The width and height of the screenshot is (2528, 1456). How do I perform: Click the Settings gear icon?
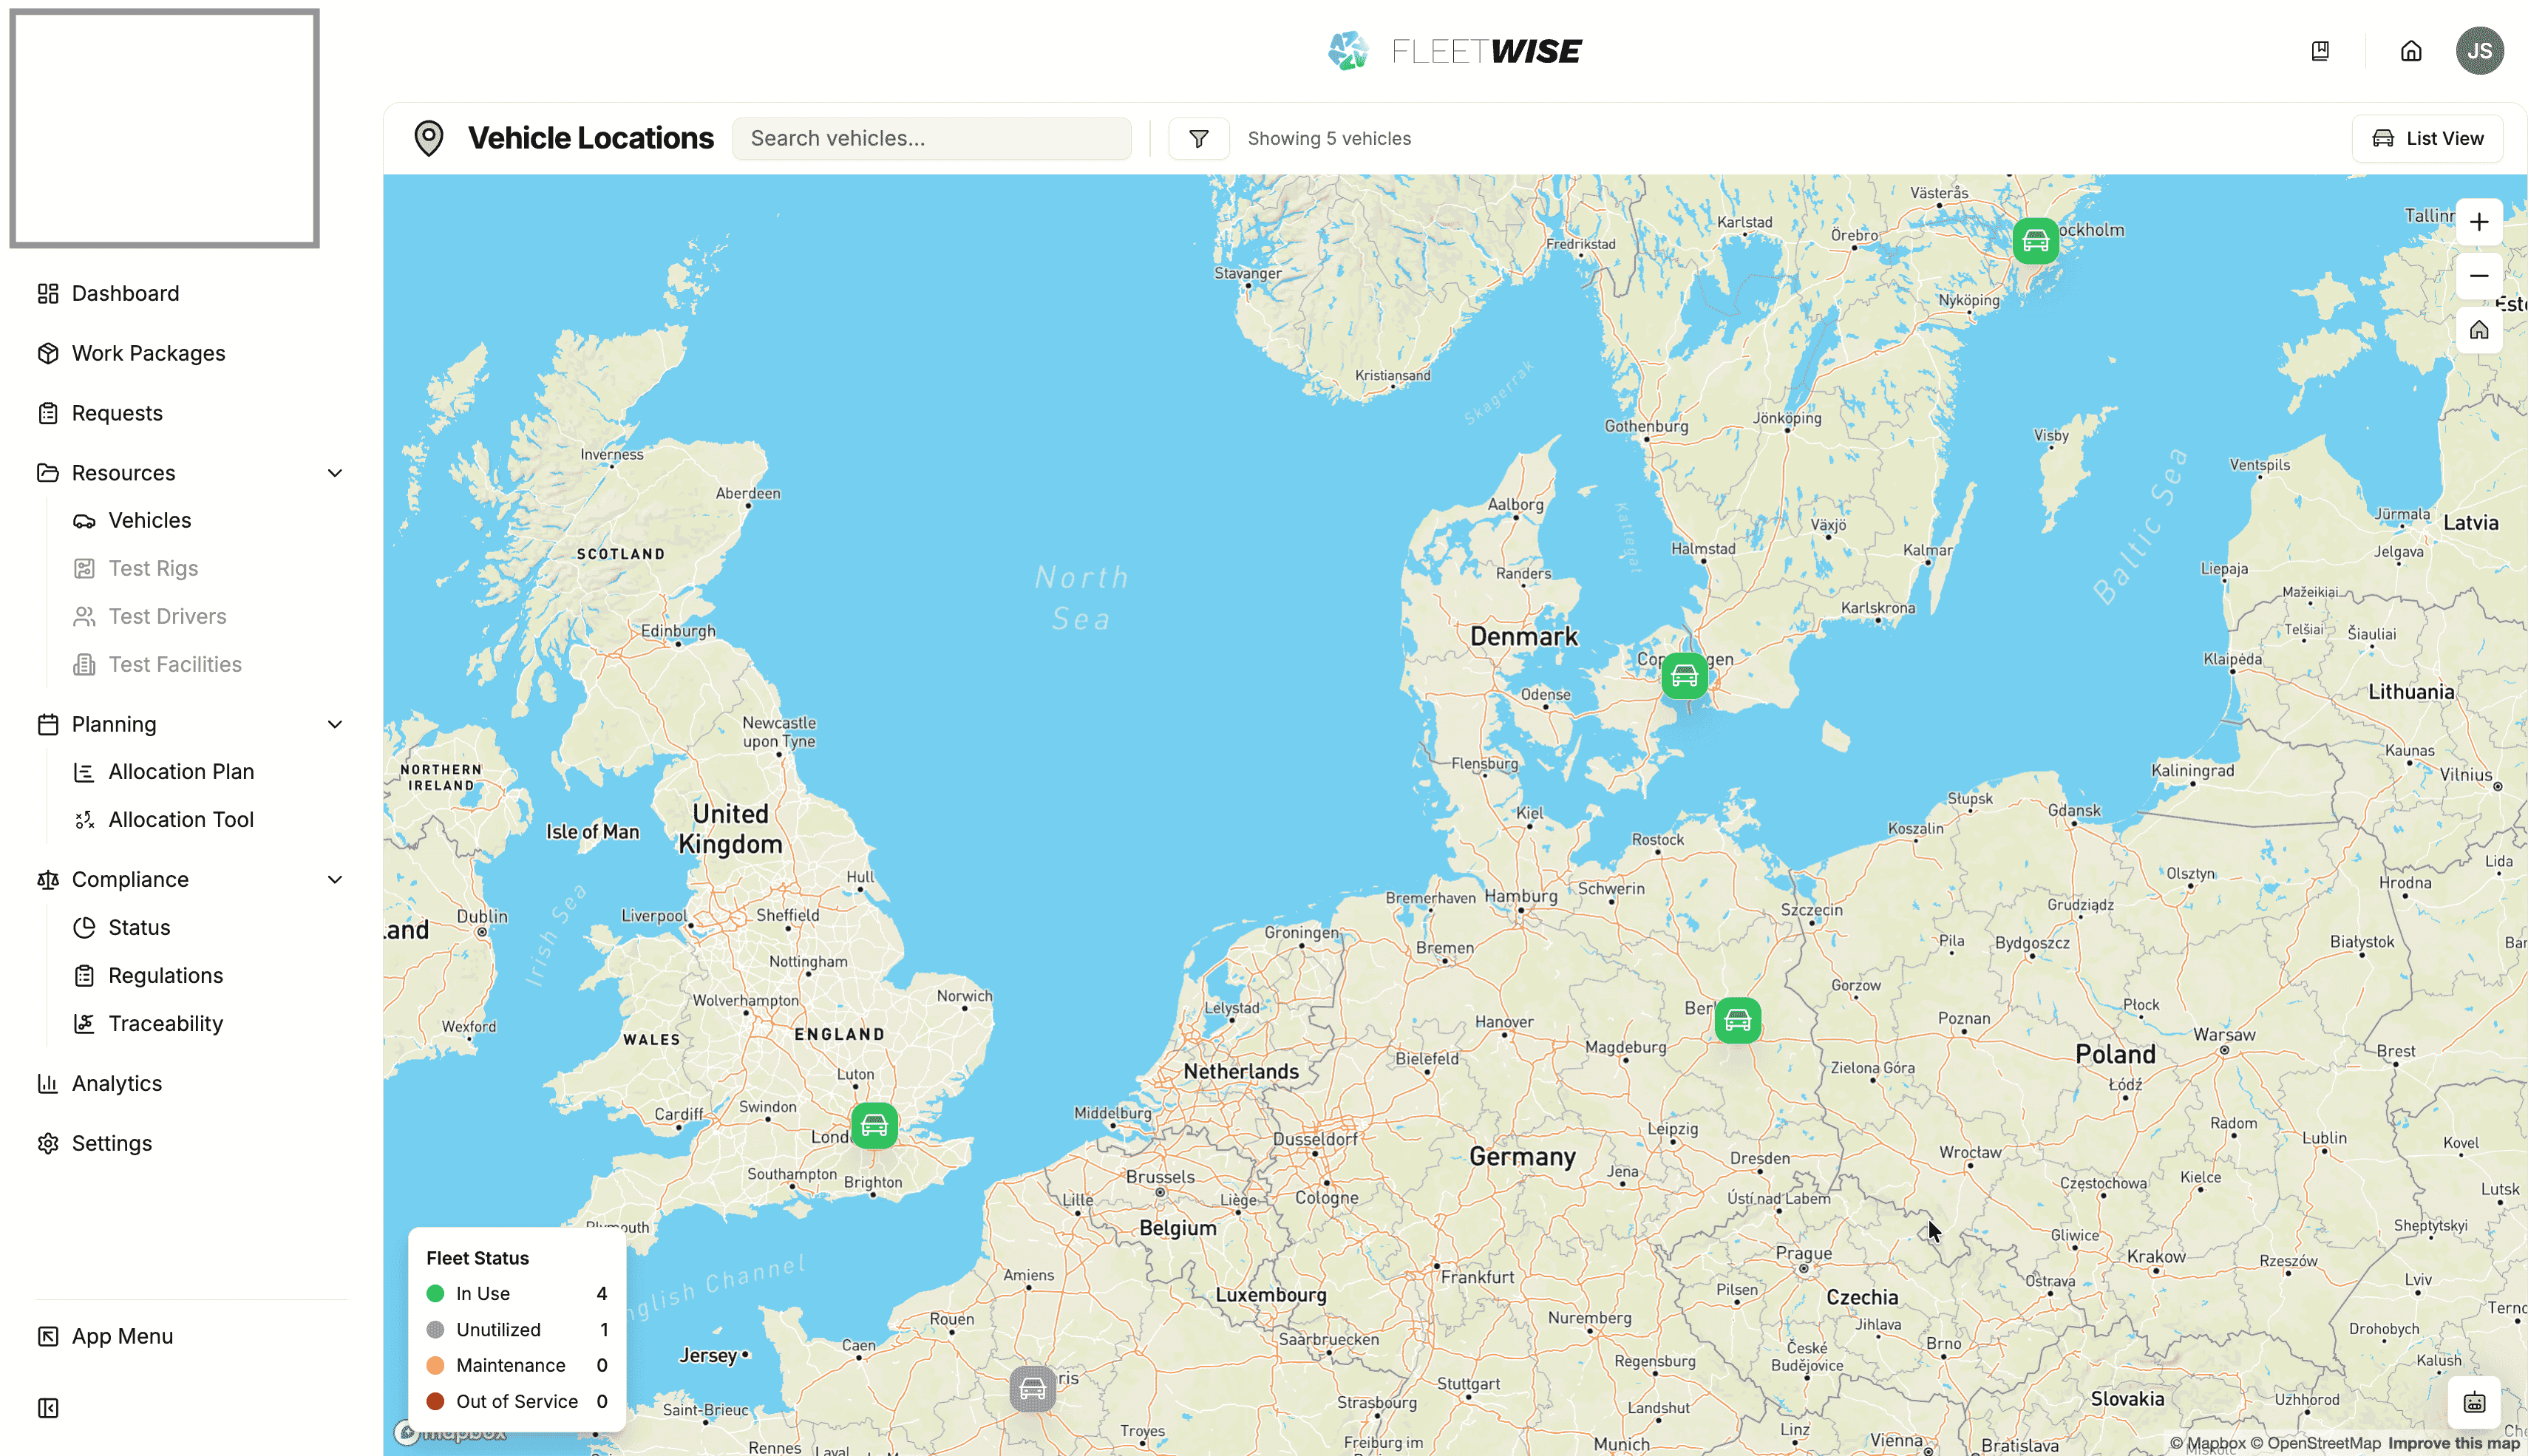pyautogui.click(x=48, y=1143)
